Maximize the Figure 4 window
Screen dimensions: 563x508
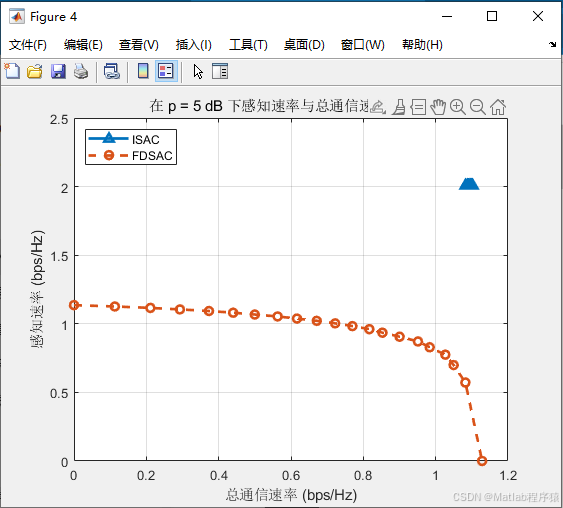pos(492,16)
